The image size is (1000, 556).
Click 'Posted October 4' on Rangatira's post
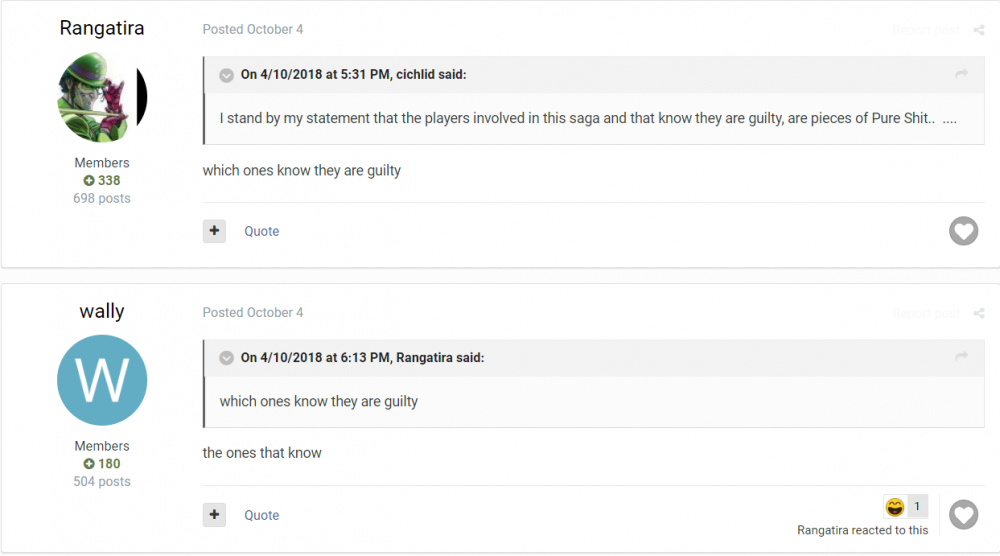pyautogui.click(x=253, y=30)
